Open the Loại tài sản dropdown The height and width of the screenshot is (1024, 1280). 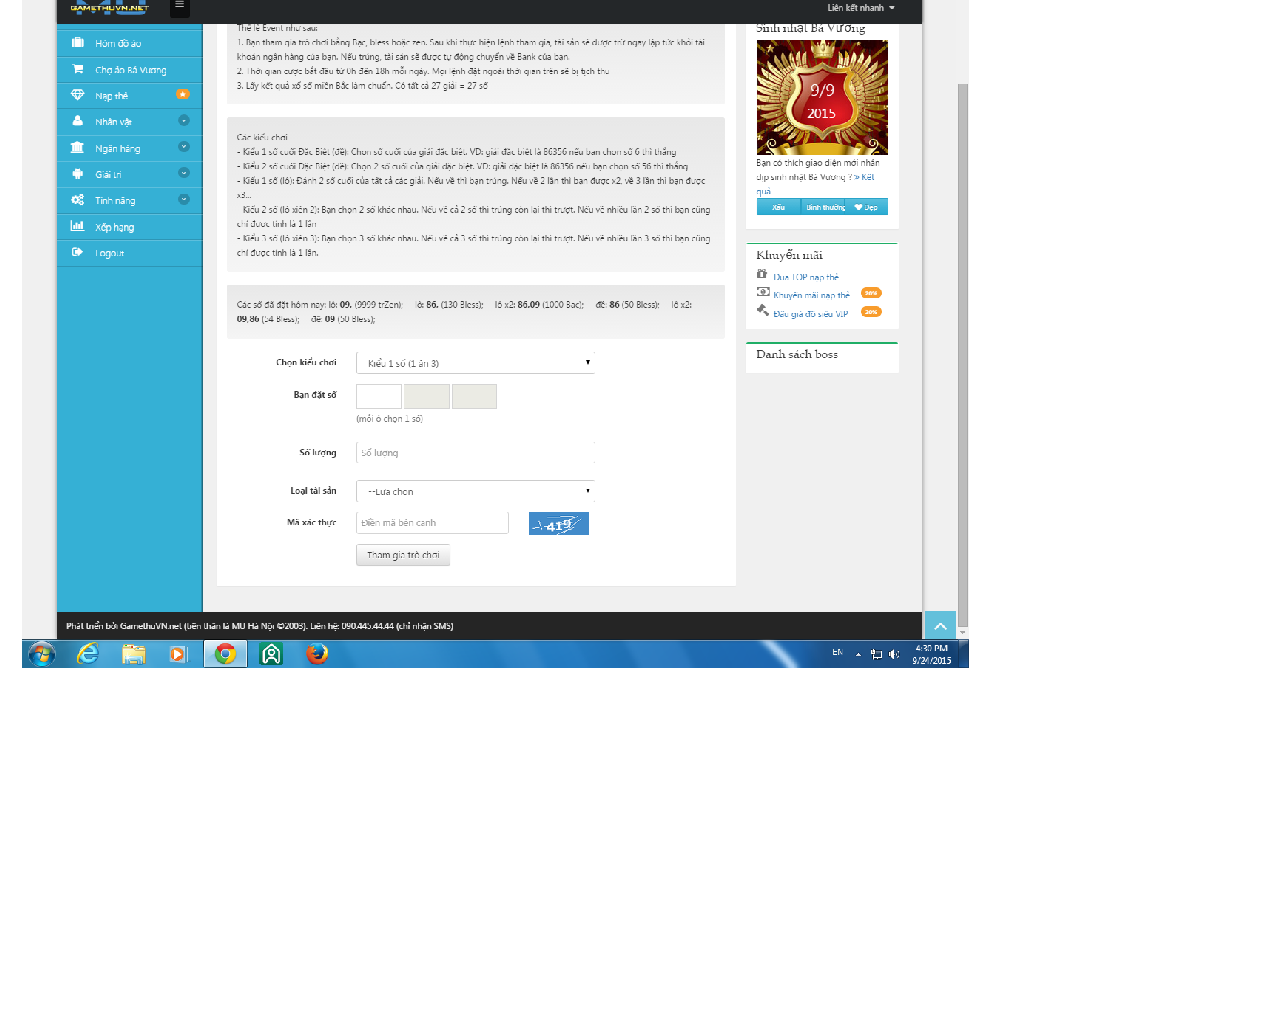[475, 491]
